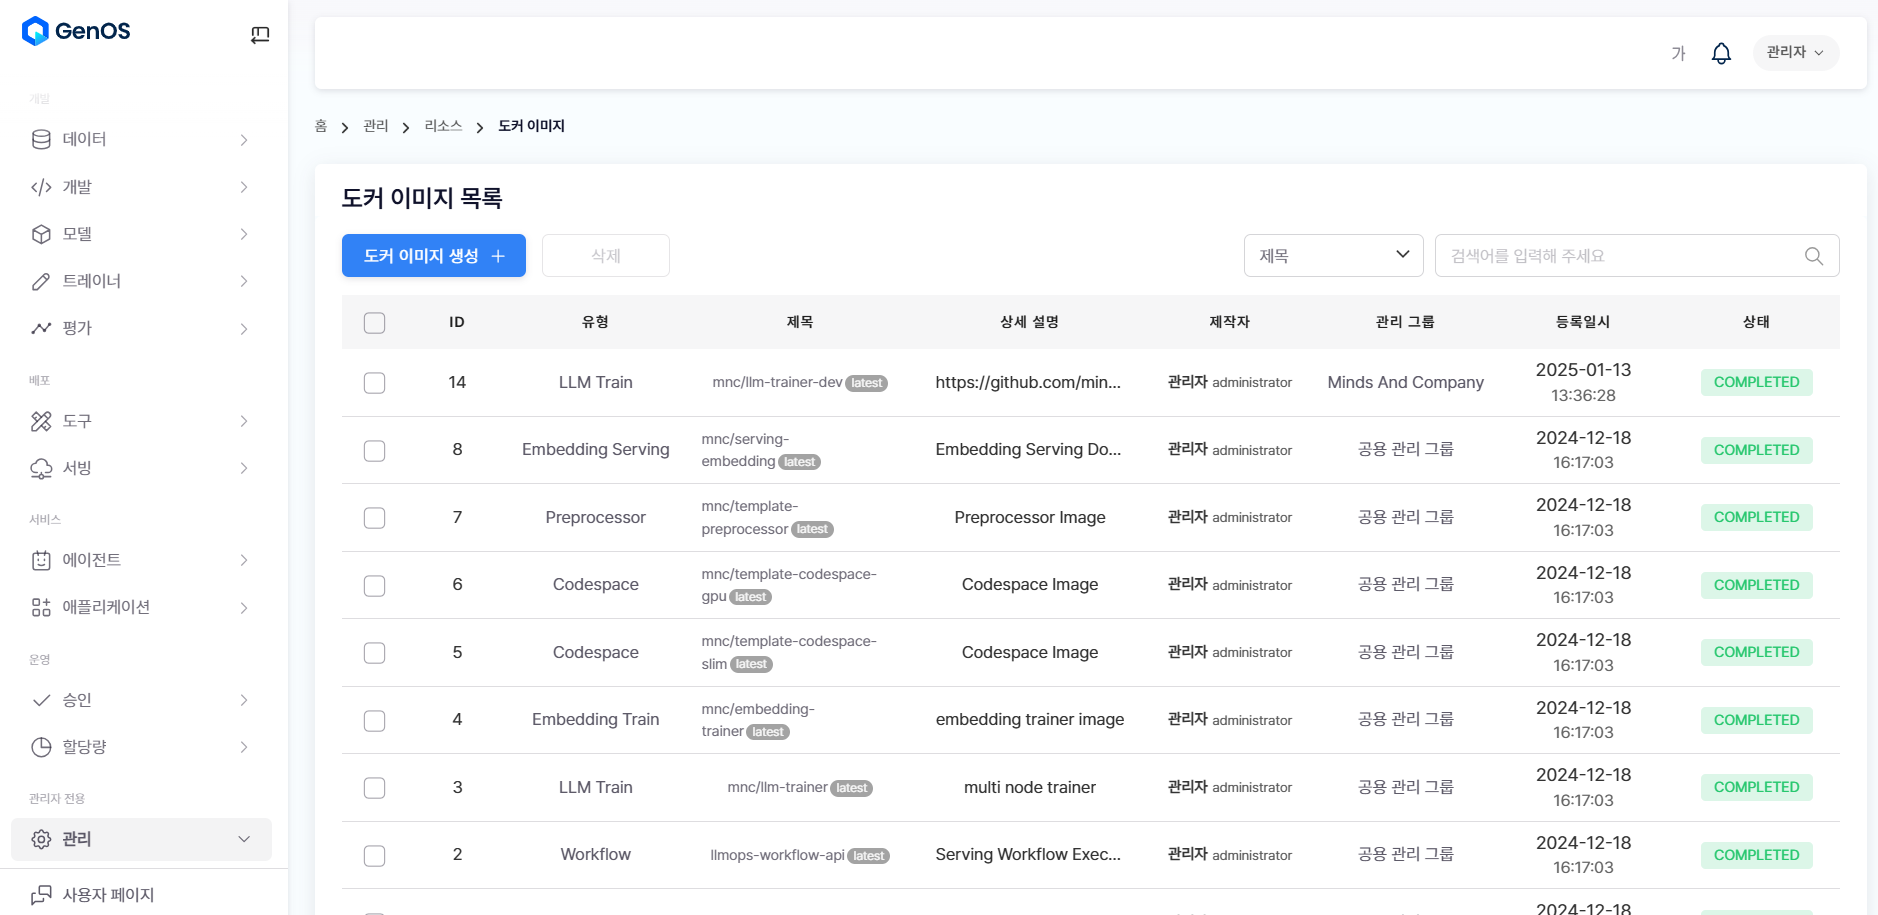1878x915 pixels.
Task: Go to 리소스 in the breadcrumb
Action: 443,126
